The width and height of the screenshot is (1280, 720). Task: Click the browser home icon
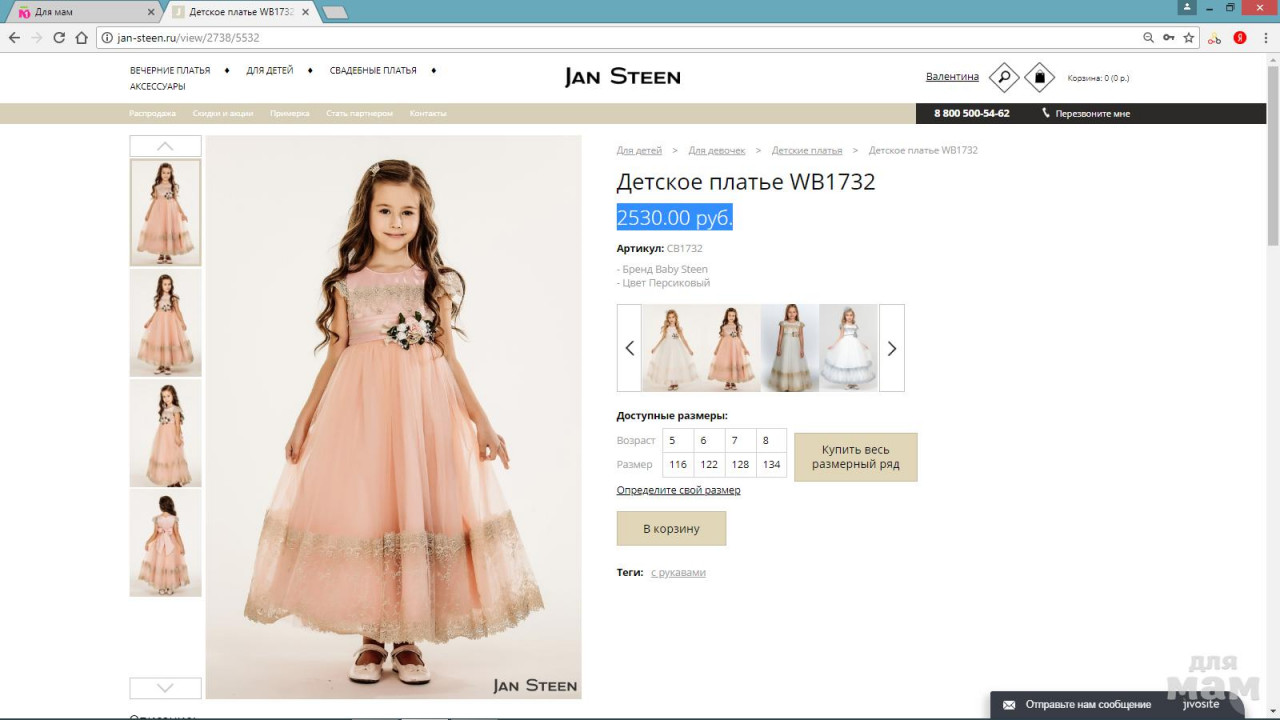(82, 38)
